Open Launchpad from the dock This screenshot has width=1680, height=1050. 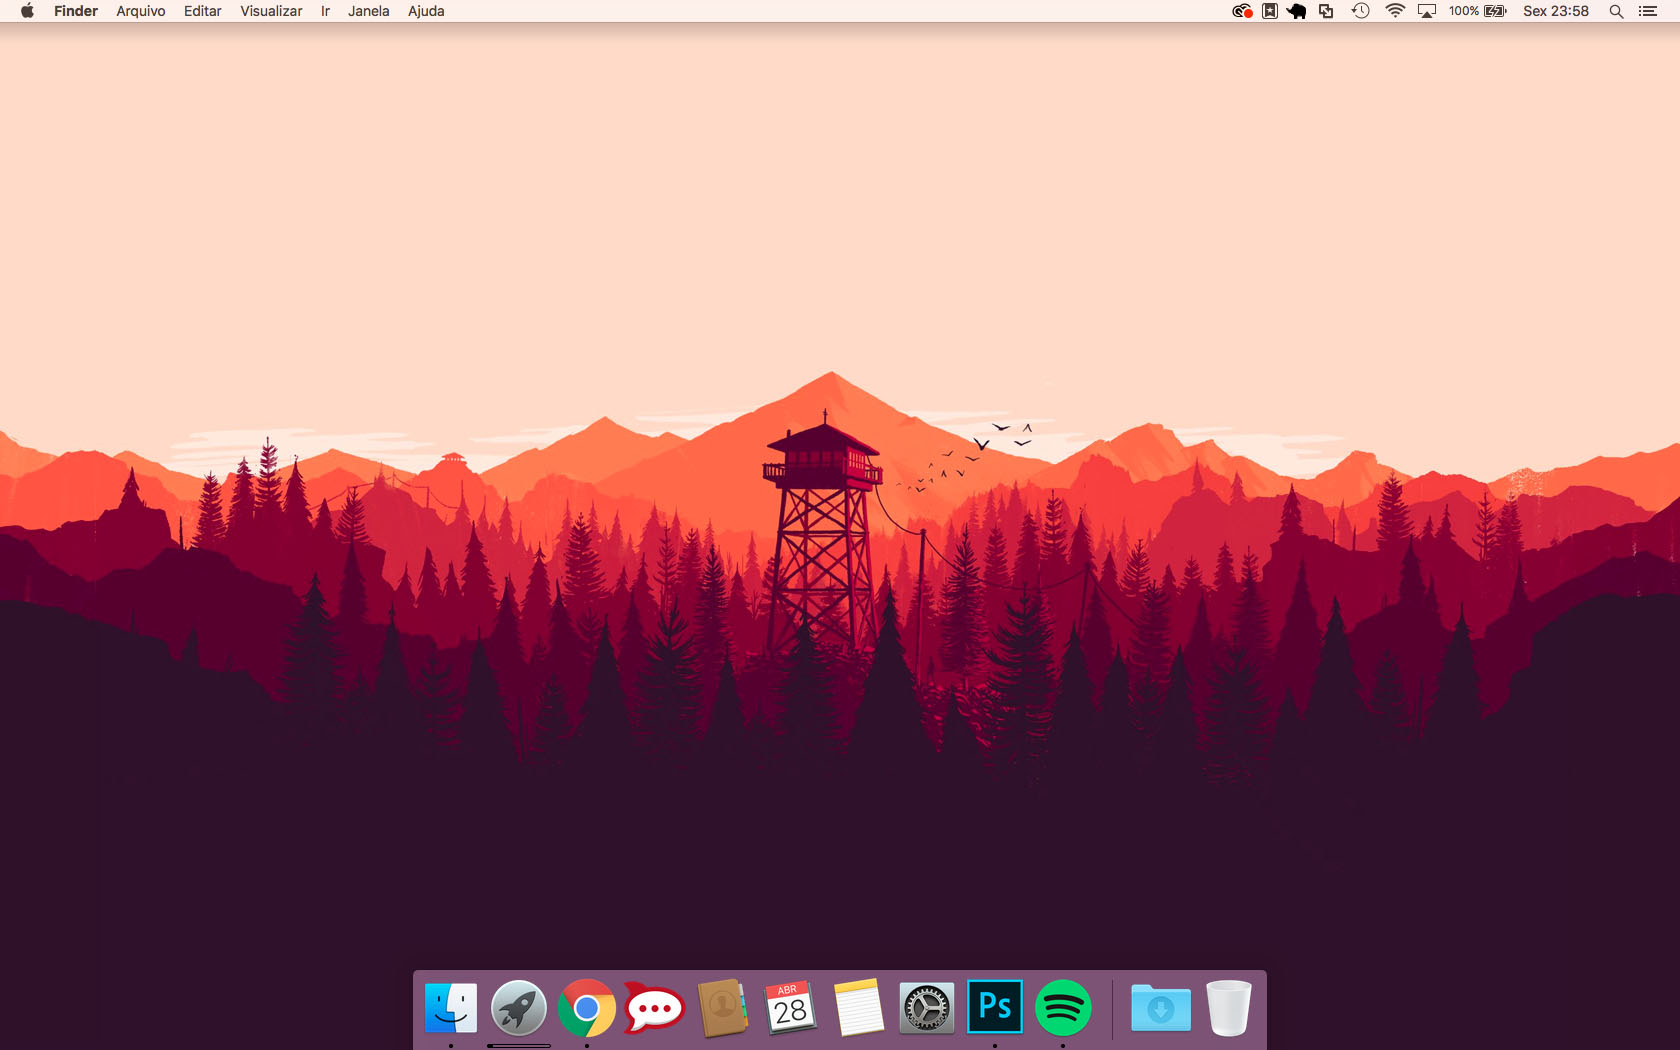pyautogui.click(x=518, y=1008)
